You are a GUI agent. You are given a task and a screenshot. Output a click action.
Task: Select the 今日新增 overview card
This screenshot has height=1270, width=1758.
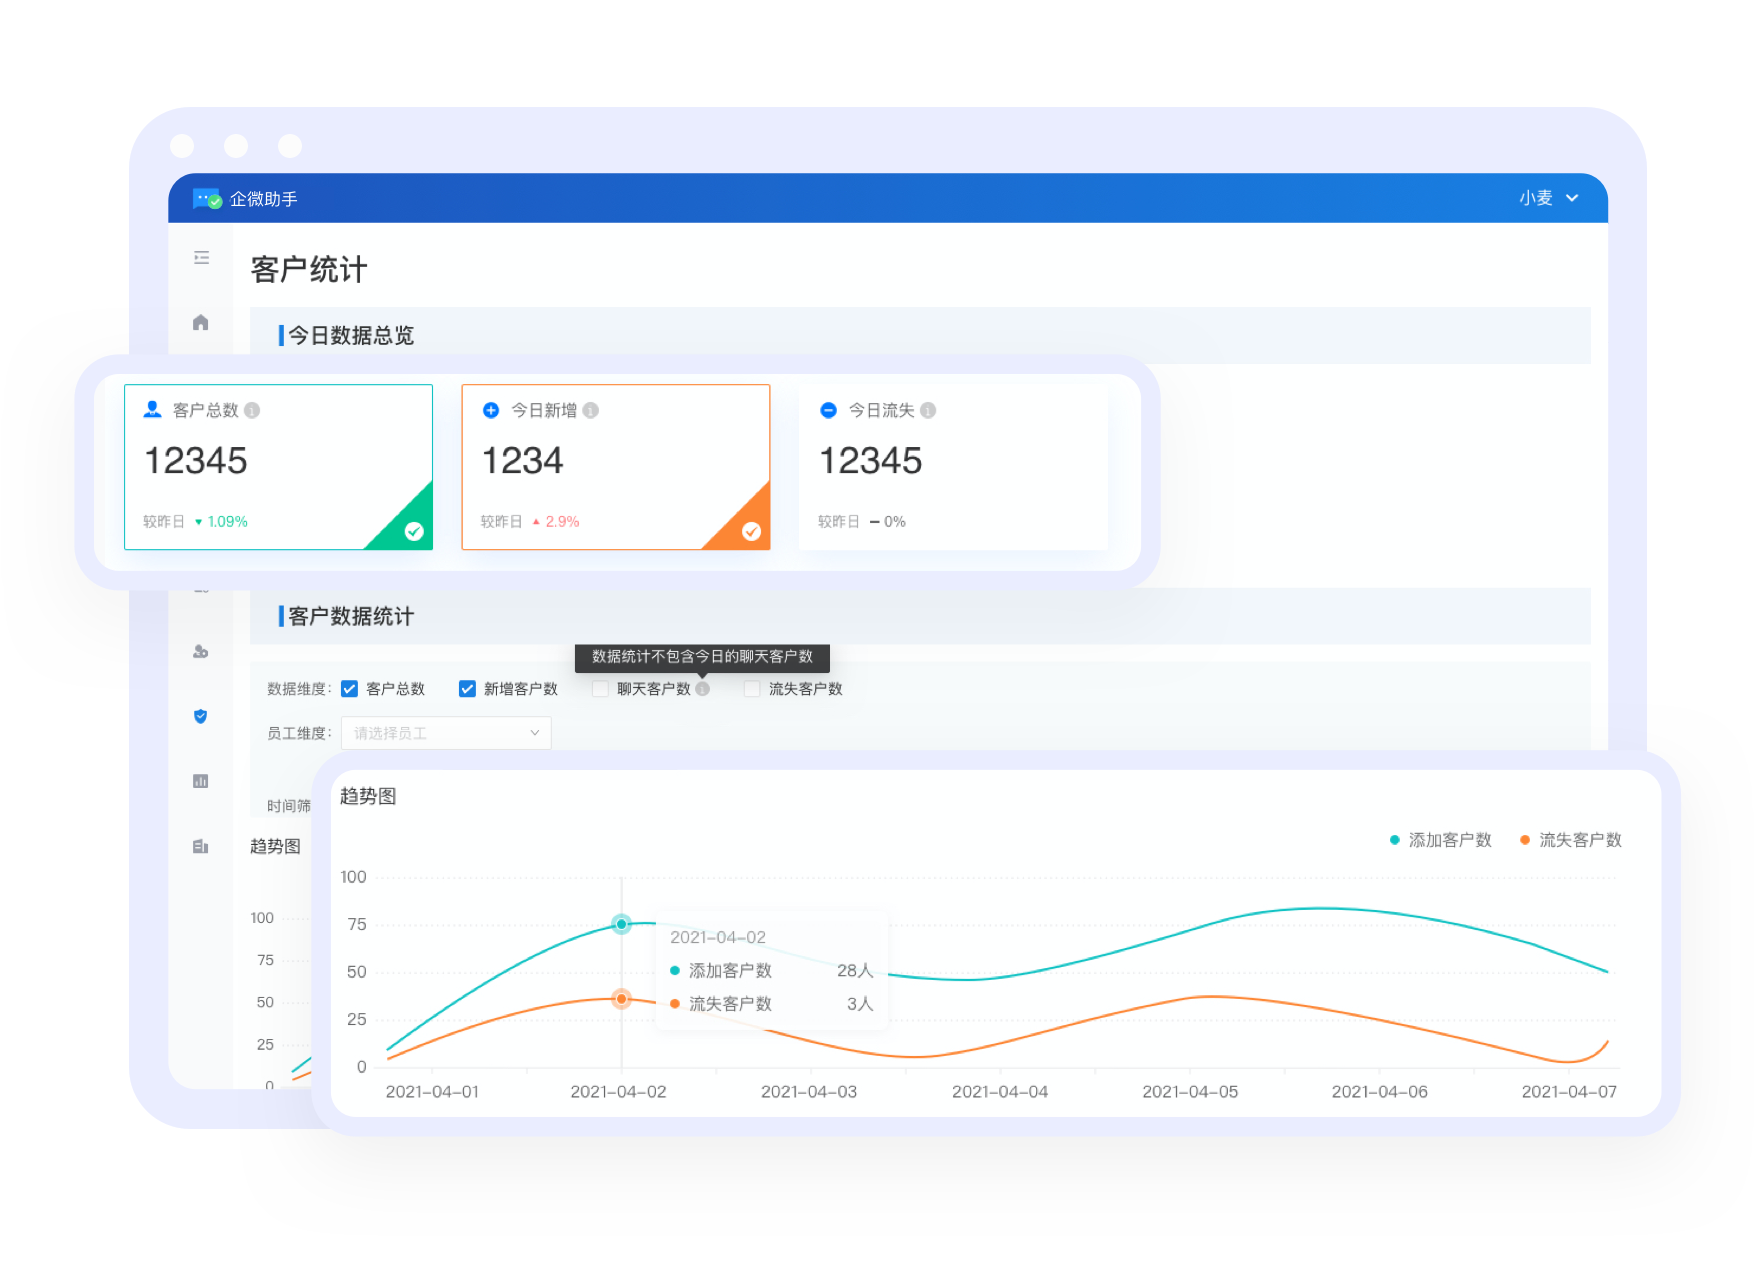click(616, 467)
